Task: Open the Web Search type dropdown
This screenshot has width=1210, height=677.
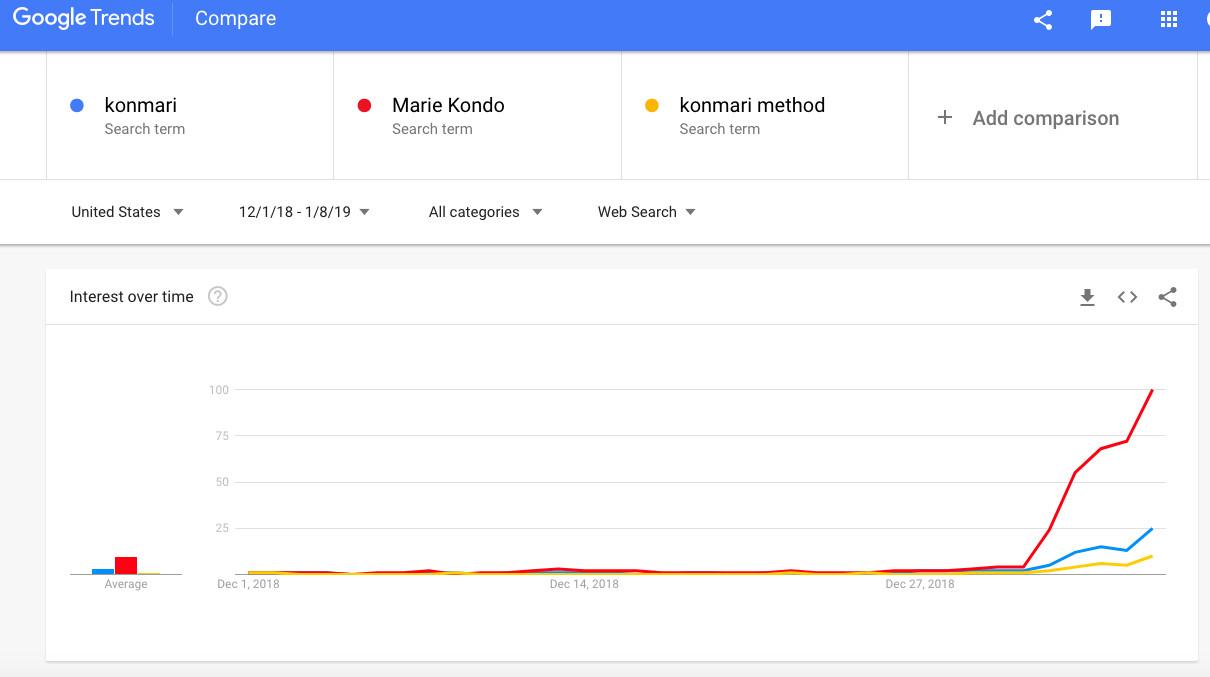Action: 646,212
